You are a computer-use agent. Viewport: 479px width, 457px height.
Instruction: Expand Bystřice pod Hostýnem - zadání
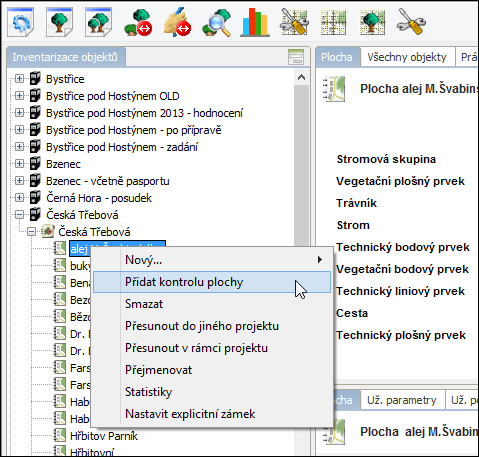coord(19,147)
